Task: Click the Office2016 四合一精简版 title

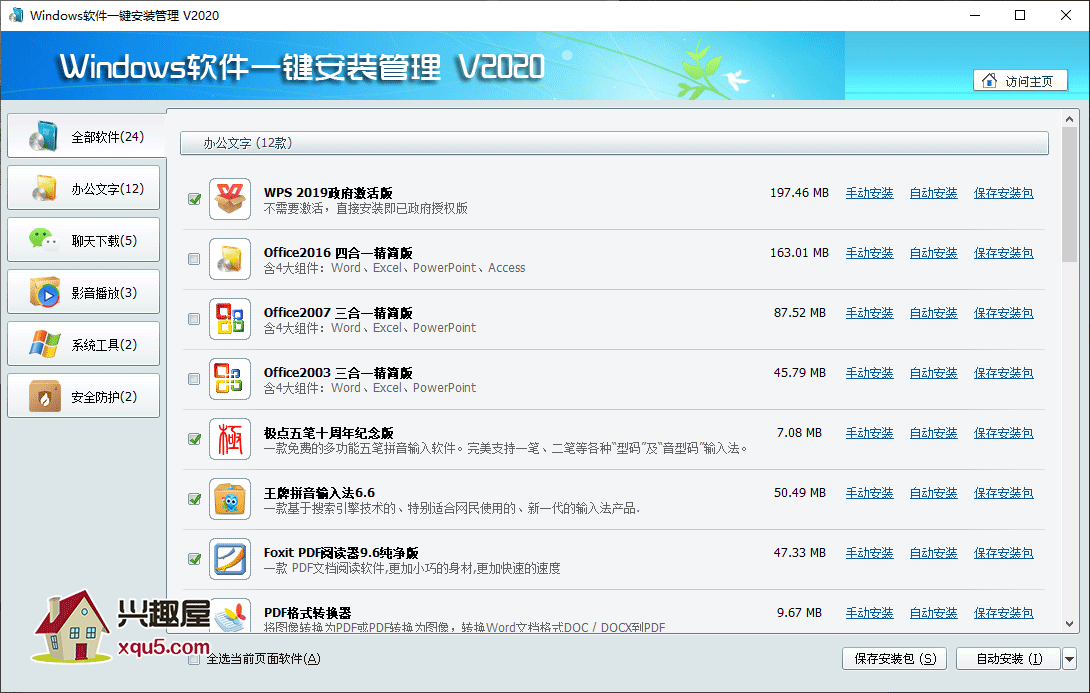Action: click(x=338, y=252)
